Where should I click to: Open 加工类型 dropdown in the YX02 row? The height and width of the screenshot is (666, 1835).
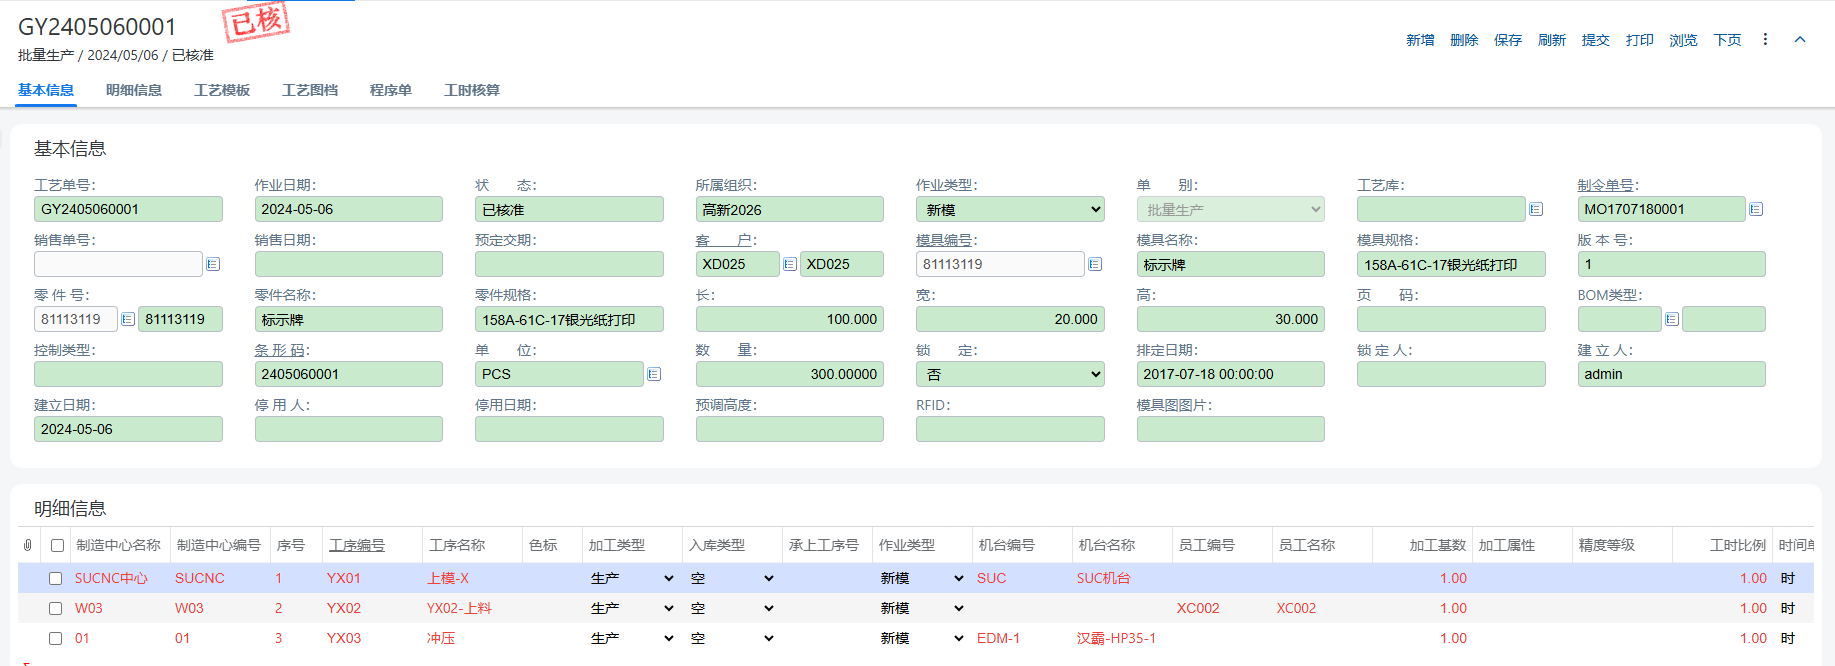632,608
